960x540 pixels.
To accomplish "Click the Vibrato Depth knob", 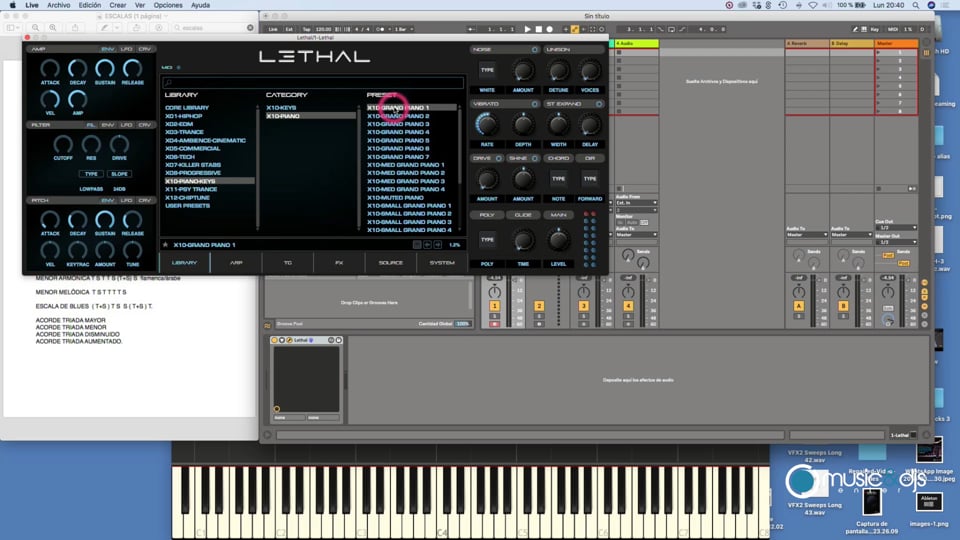I will (x=523, y=125).
